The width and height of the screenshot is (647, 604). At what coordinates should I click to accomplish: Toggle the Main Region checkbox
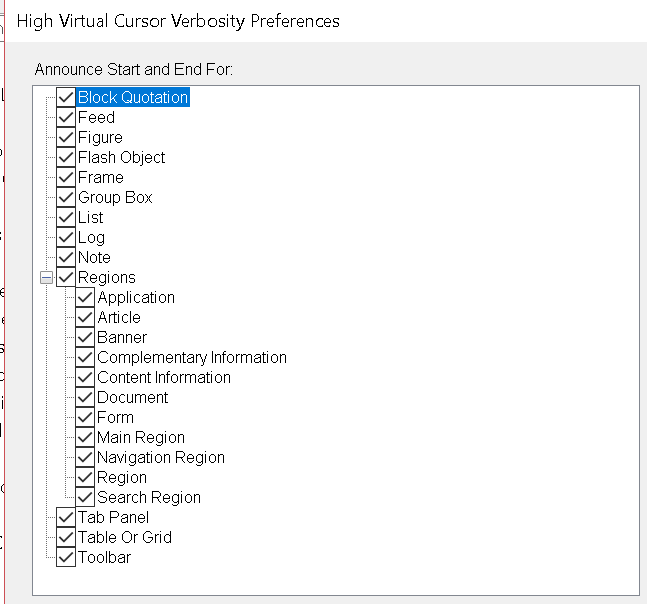[x=85, y=438]
